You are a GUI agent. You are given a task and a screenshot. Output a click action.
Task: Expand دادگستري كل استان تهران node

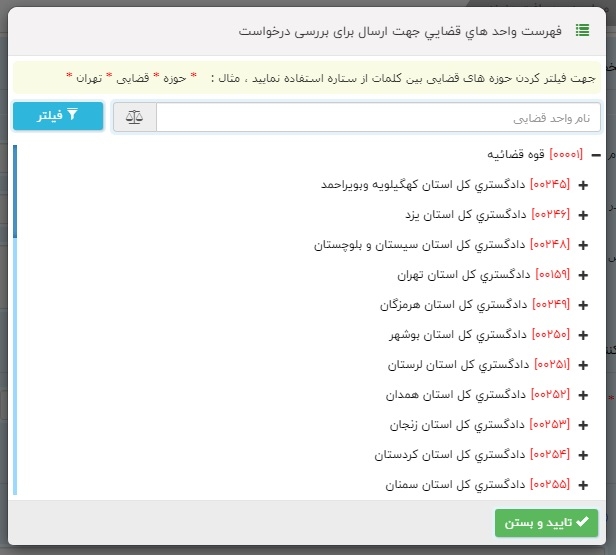583,275
